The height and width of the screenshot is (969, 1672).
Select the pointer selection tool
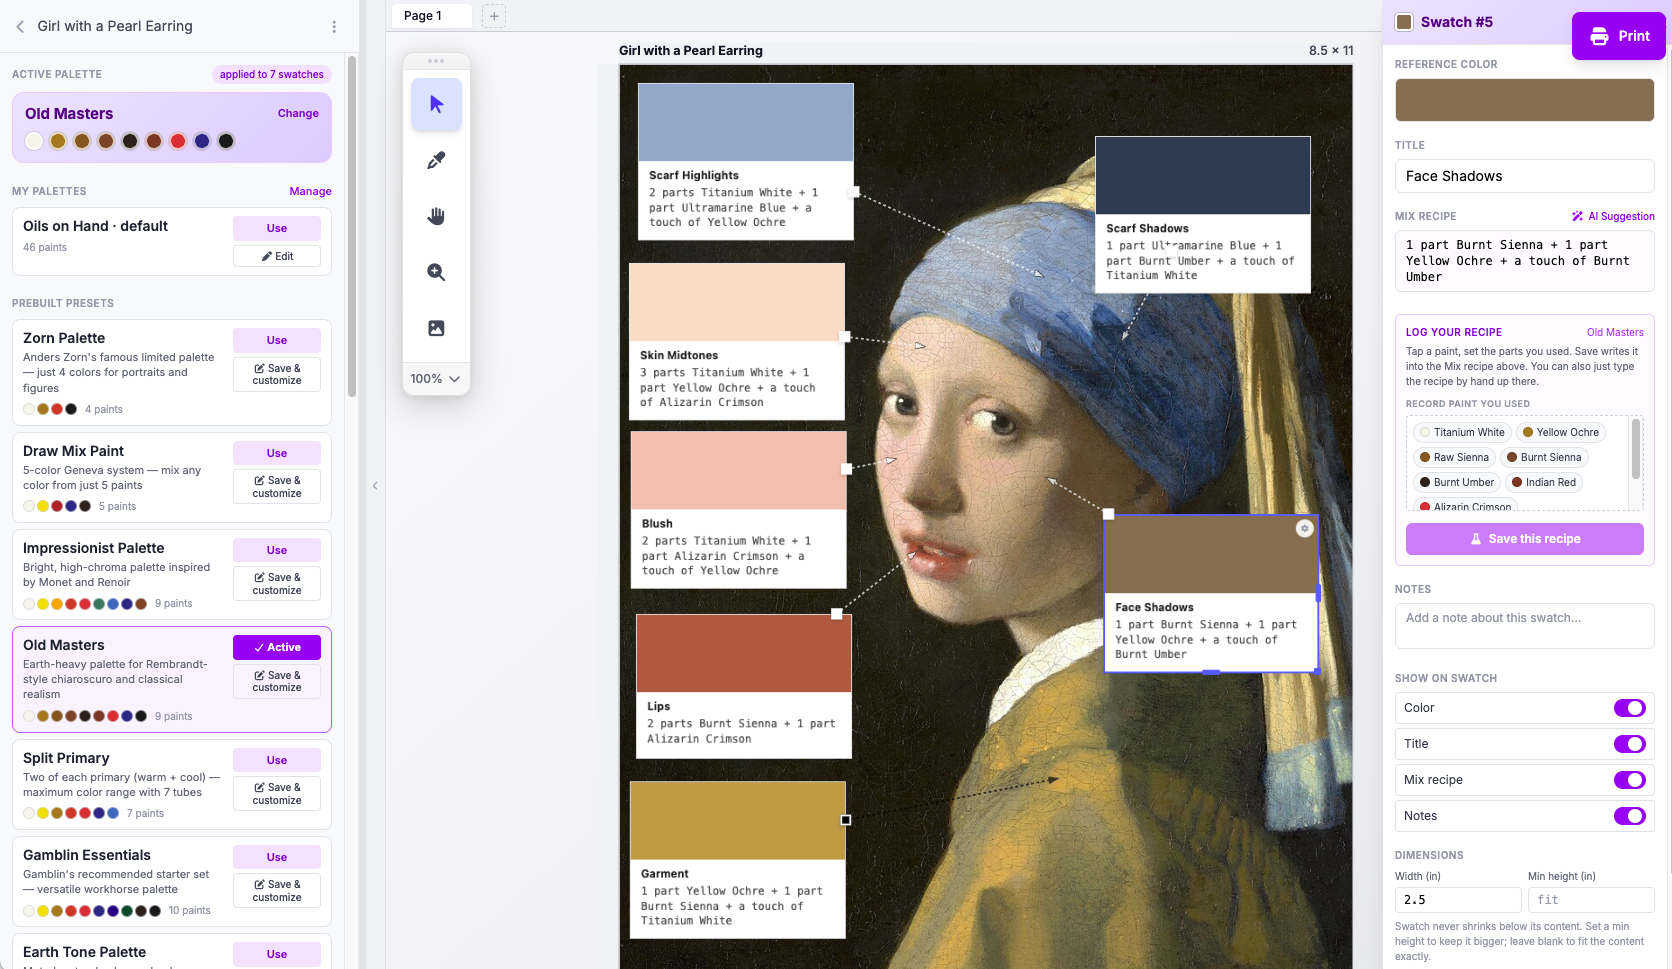click(x=436, y=104)
